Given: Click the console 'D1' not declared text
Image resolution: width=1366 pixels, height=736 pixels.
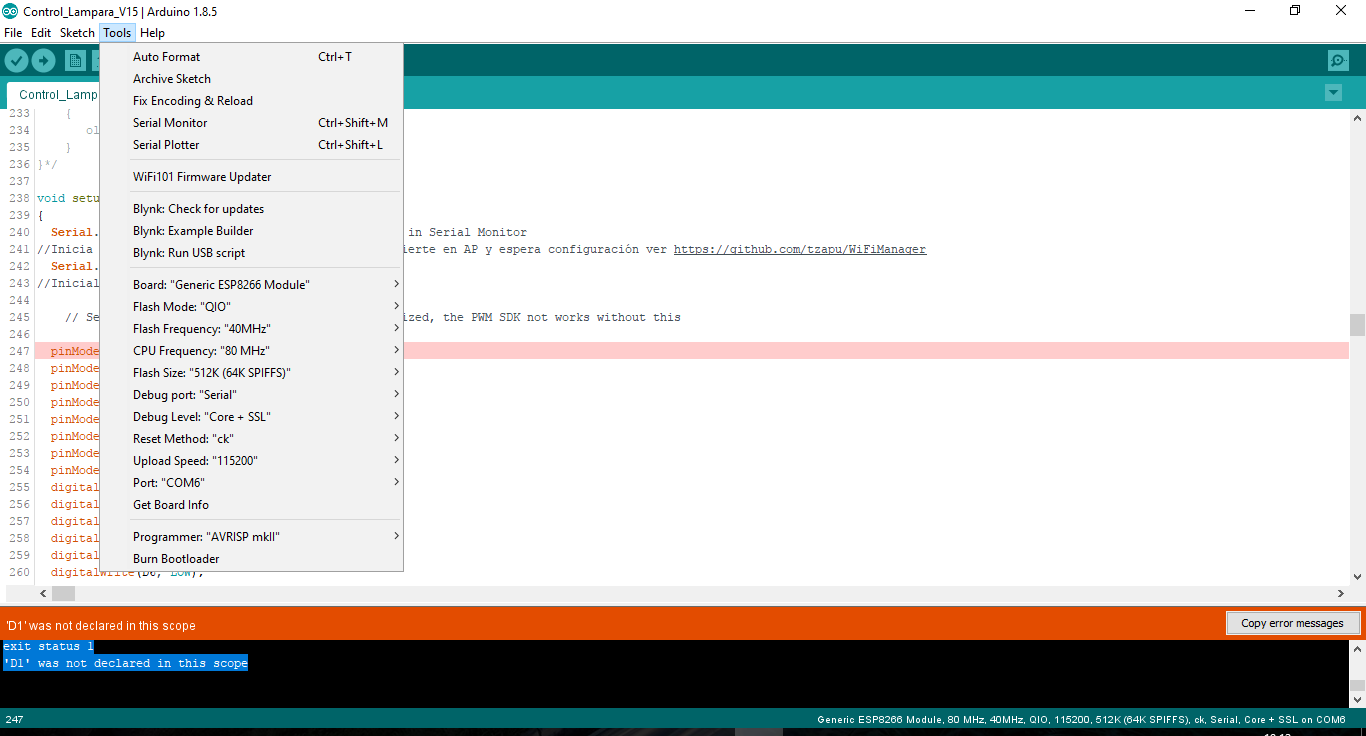Looking at the screenshot, I should click(x=125, y=663).
